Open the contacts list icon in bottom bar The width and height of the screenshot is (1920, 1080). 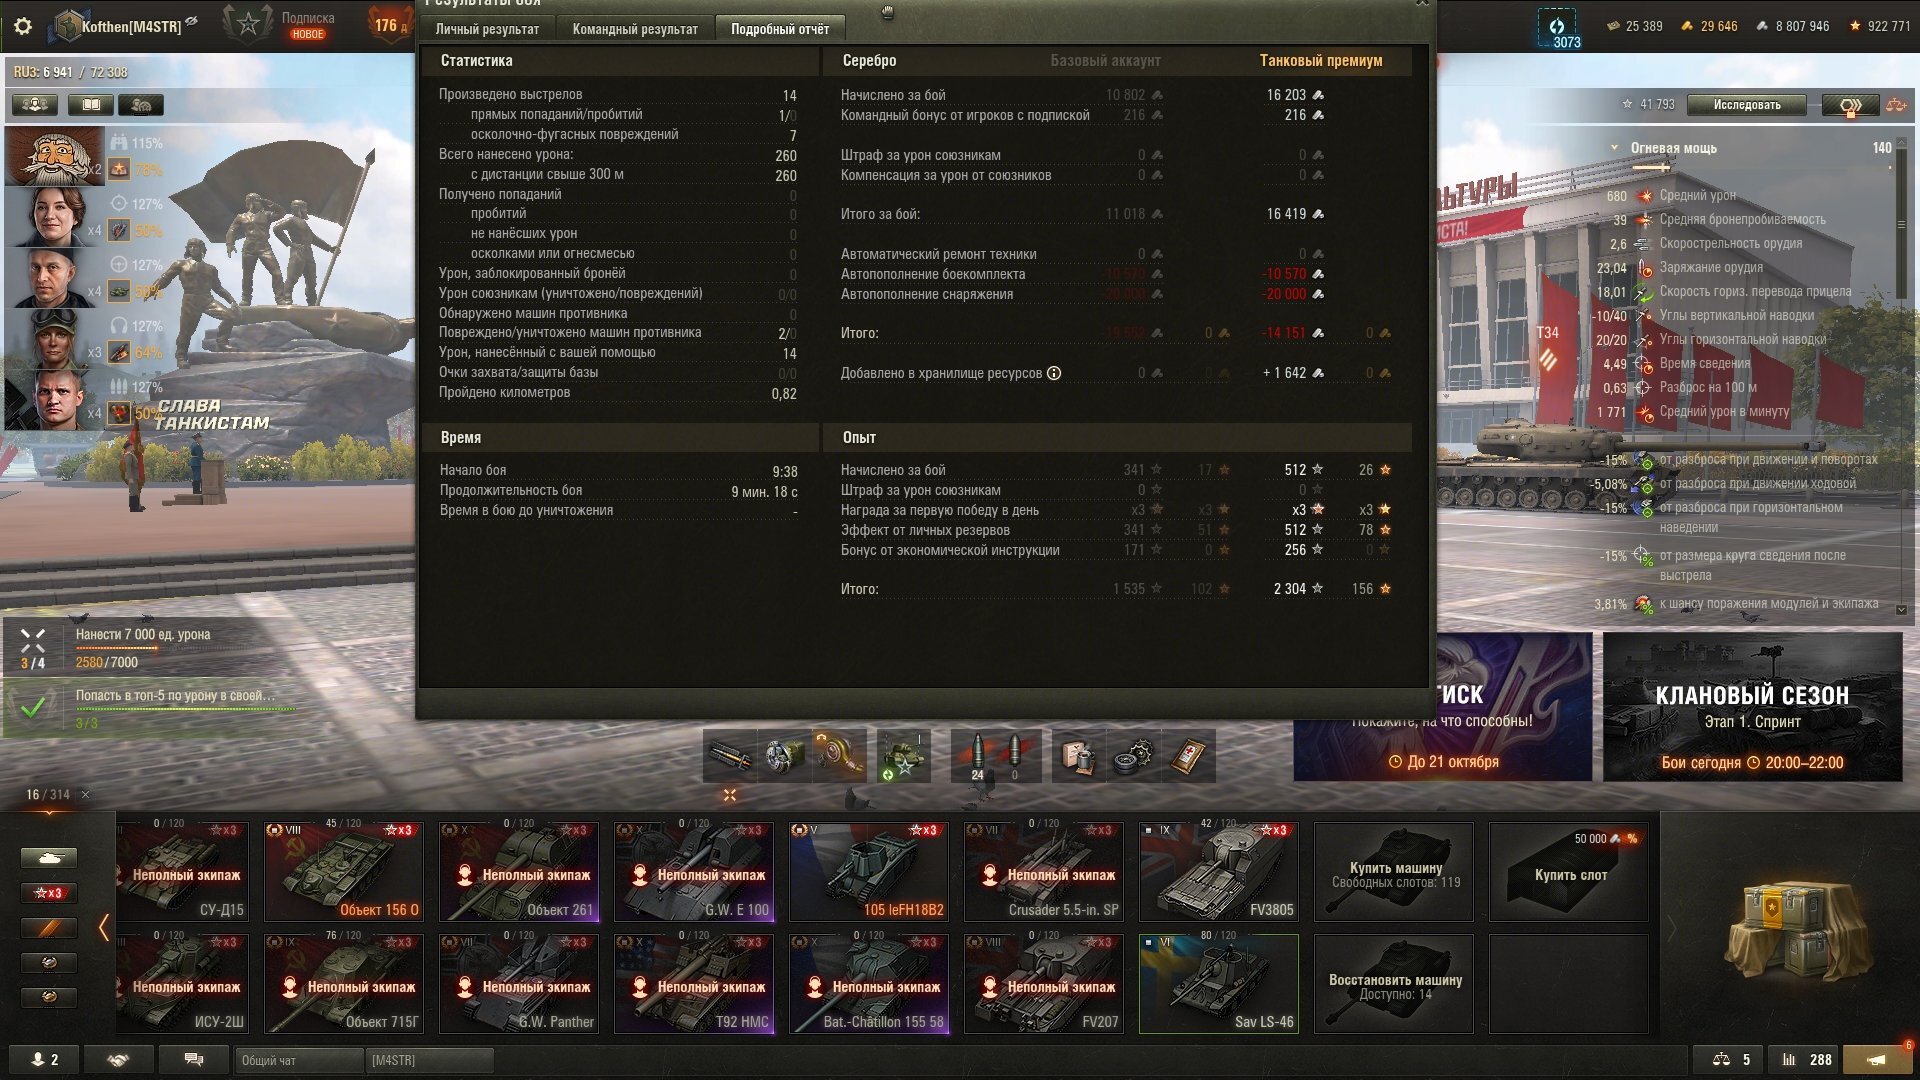pos(45,1059)
